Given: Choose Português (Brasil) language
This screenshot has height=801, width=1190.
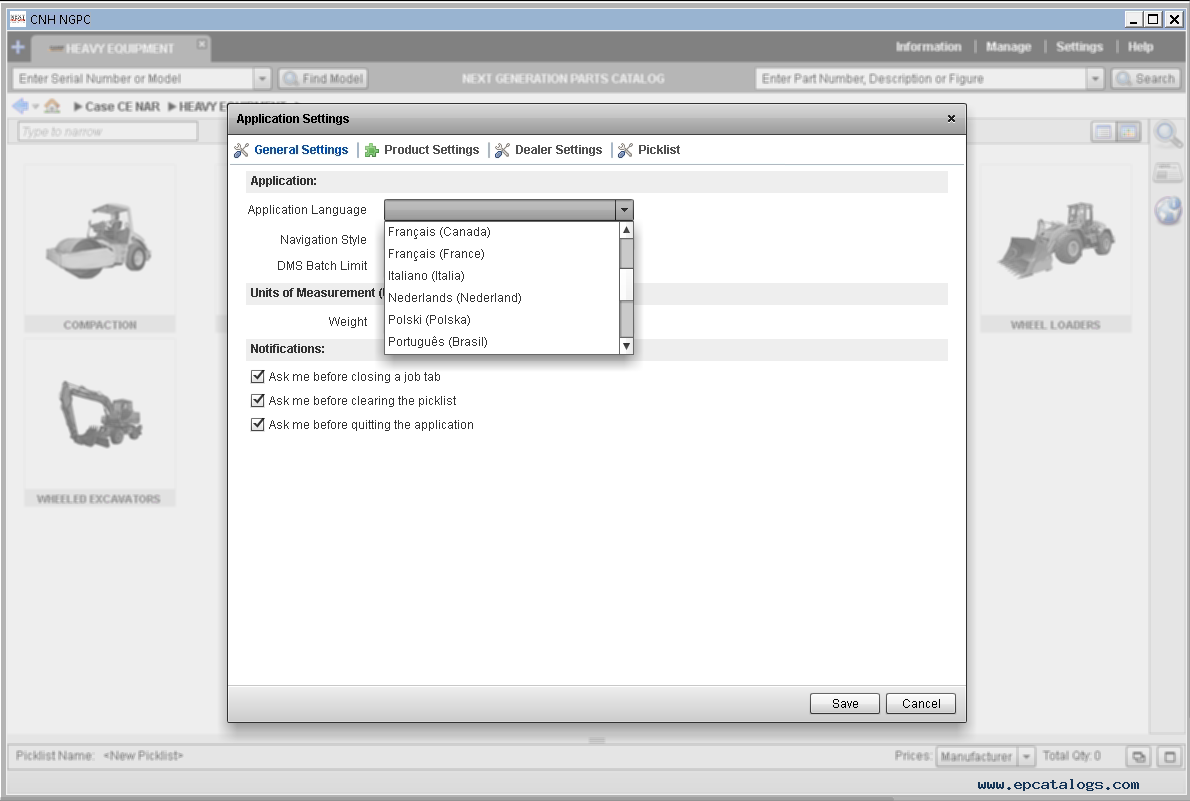Looking at the screenshot, I should pos(502,342).
